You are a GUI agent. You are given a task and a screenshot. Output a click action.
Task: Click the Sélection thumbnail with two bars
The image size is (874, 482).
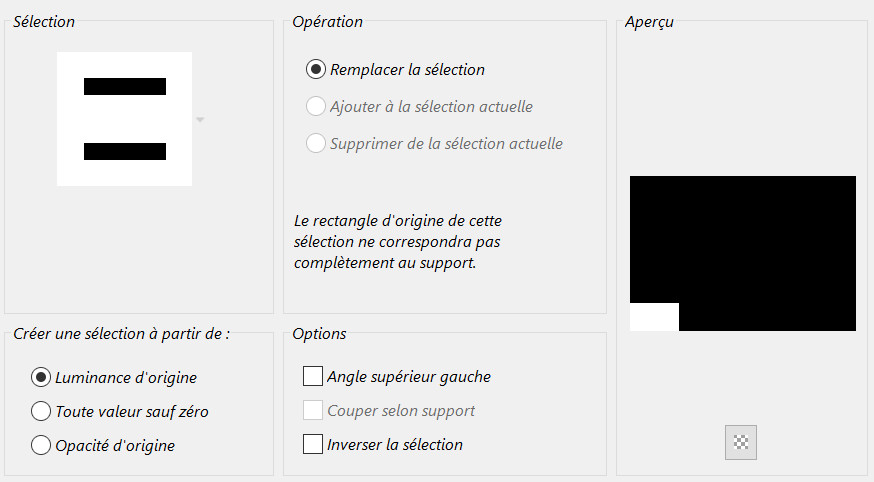tap(124, 118)
